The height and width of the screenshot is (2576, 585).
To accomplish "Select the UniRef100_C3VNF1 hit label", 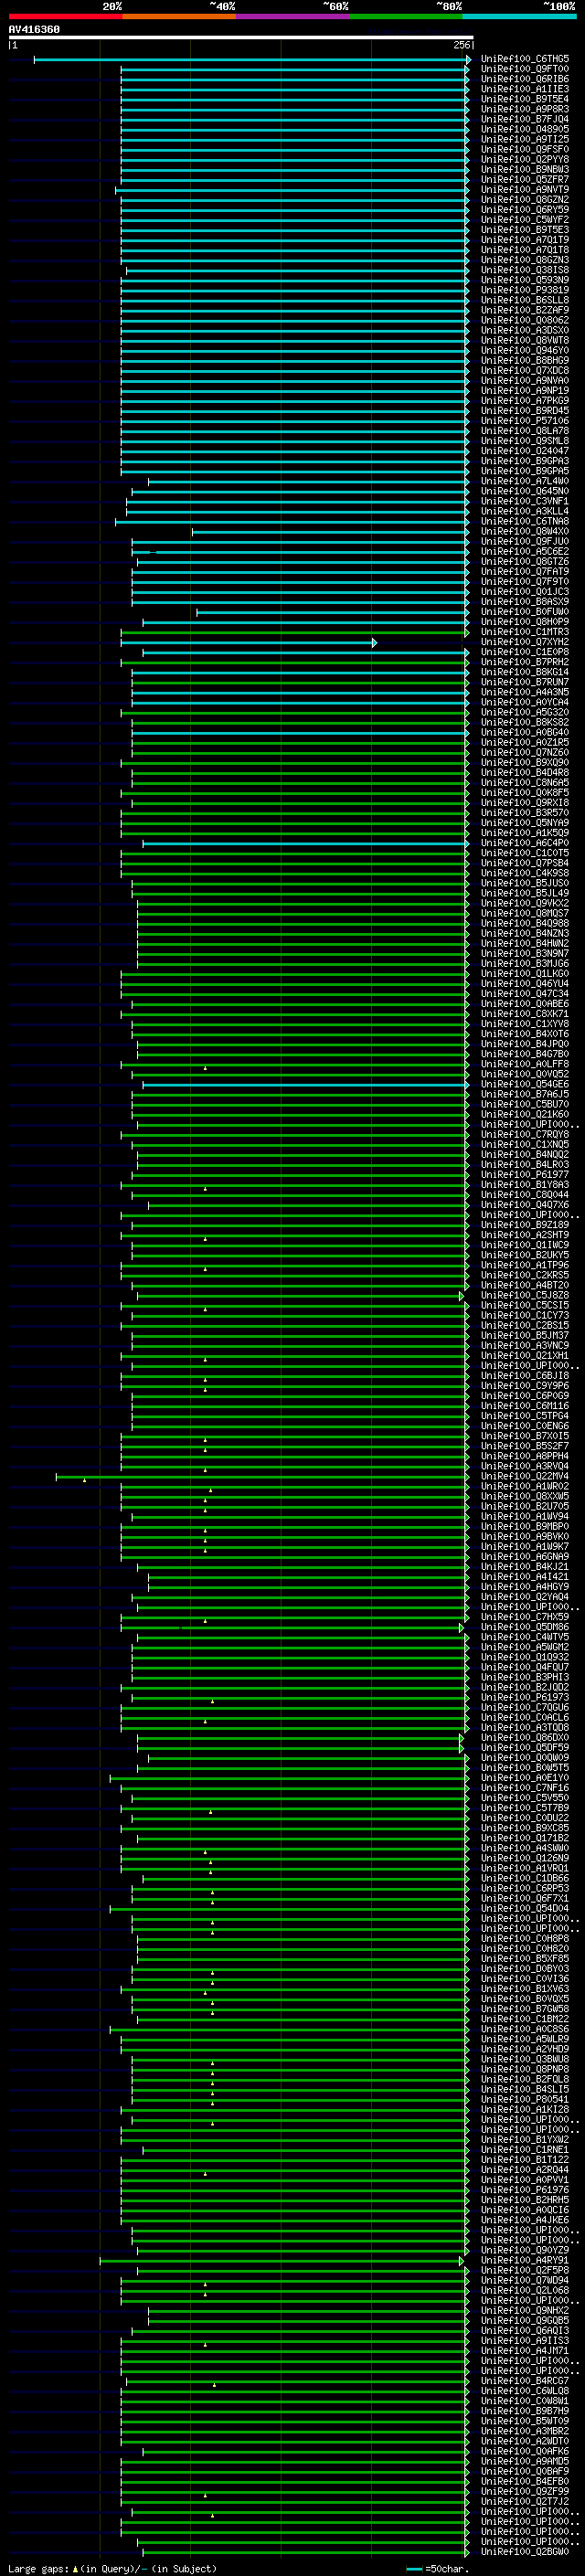I will click(525, 501).
